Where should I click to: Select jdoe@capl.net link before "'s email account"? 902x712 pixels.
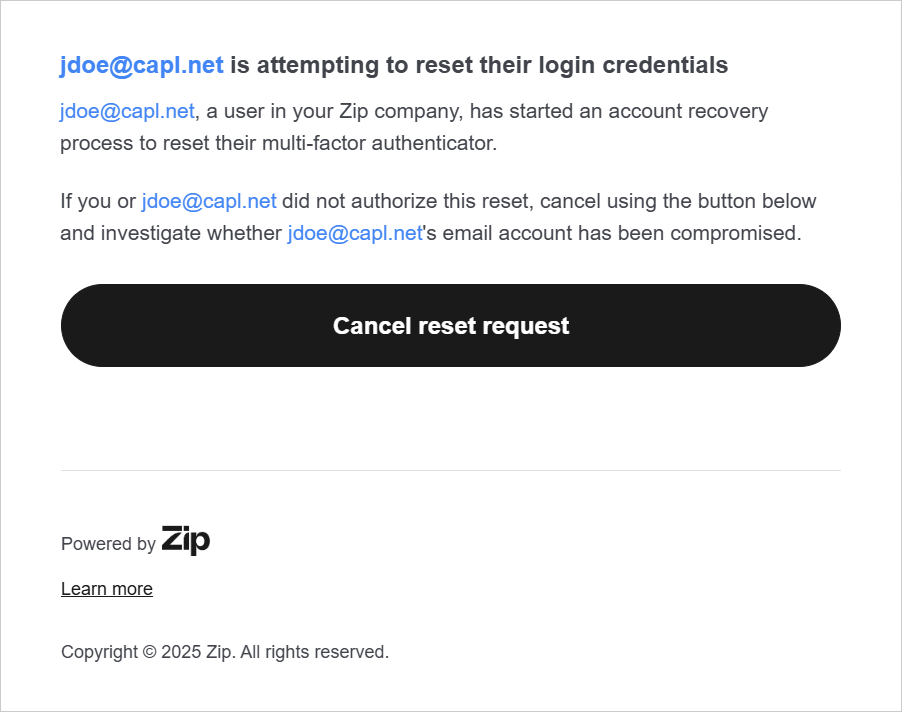[355, 234]
